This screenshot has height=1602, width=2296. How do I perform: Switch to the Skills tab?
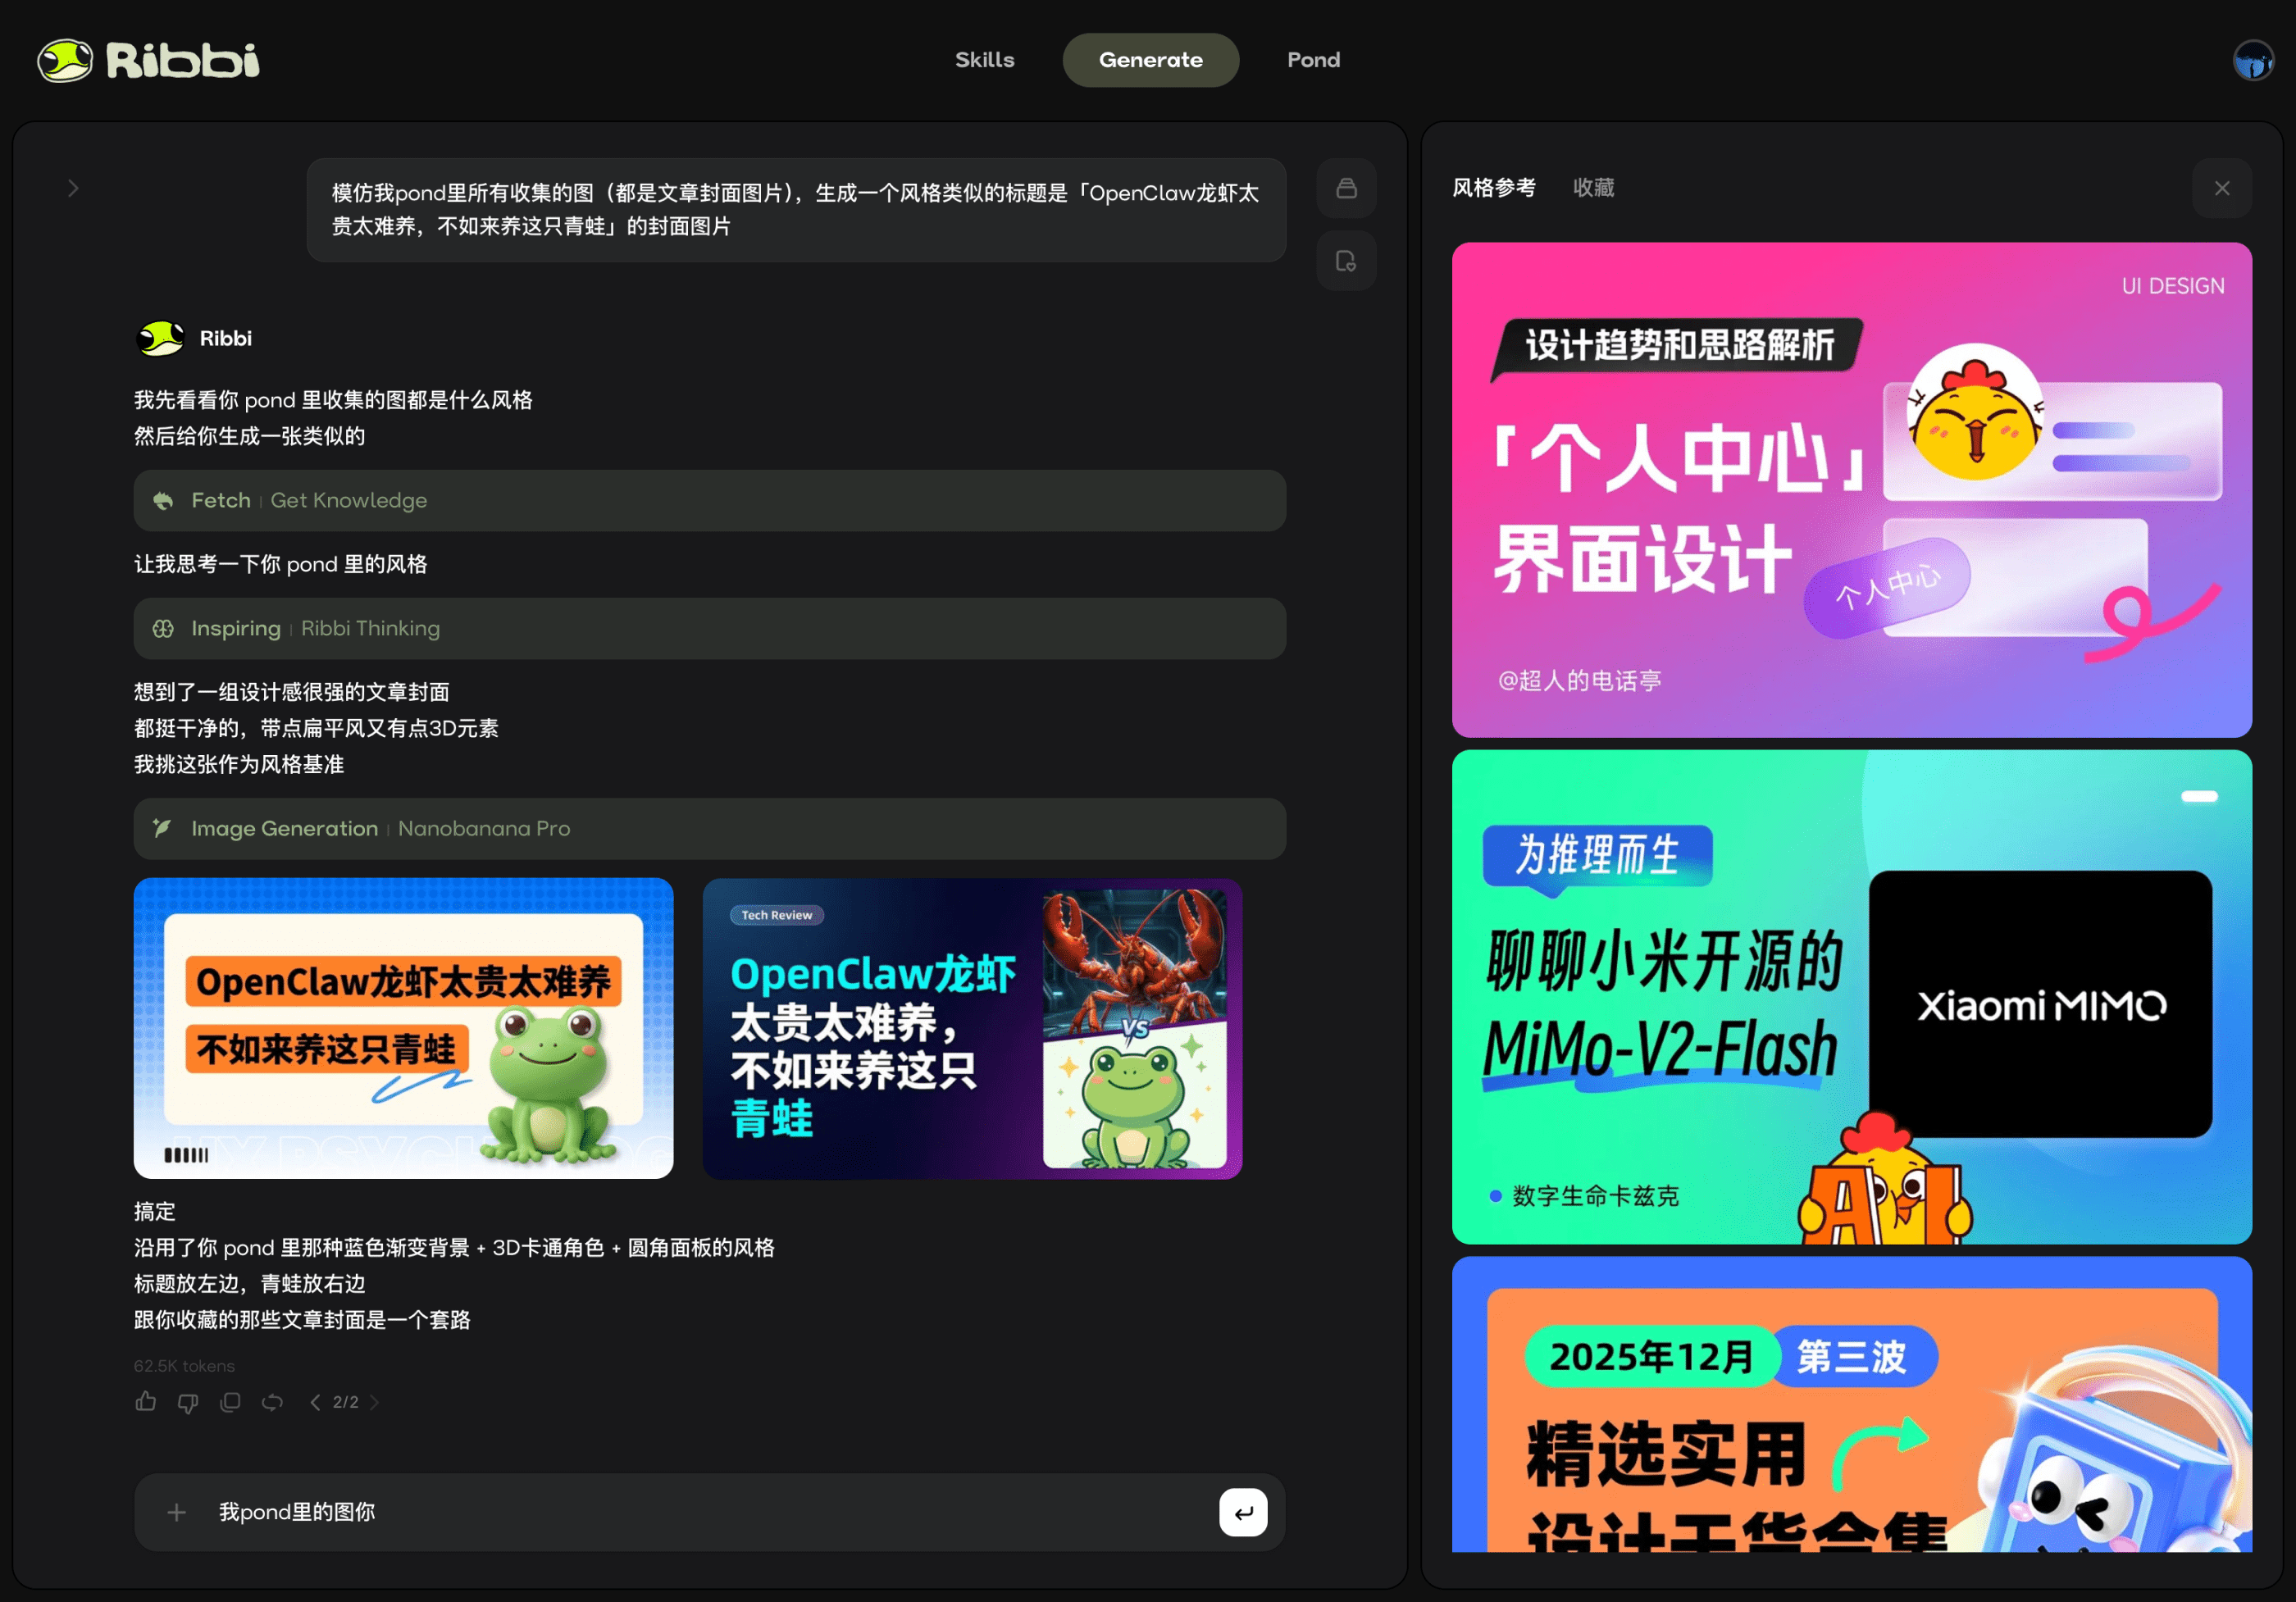click(984, 60)
